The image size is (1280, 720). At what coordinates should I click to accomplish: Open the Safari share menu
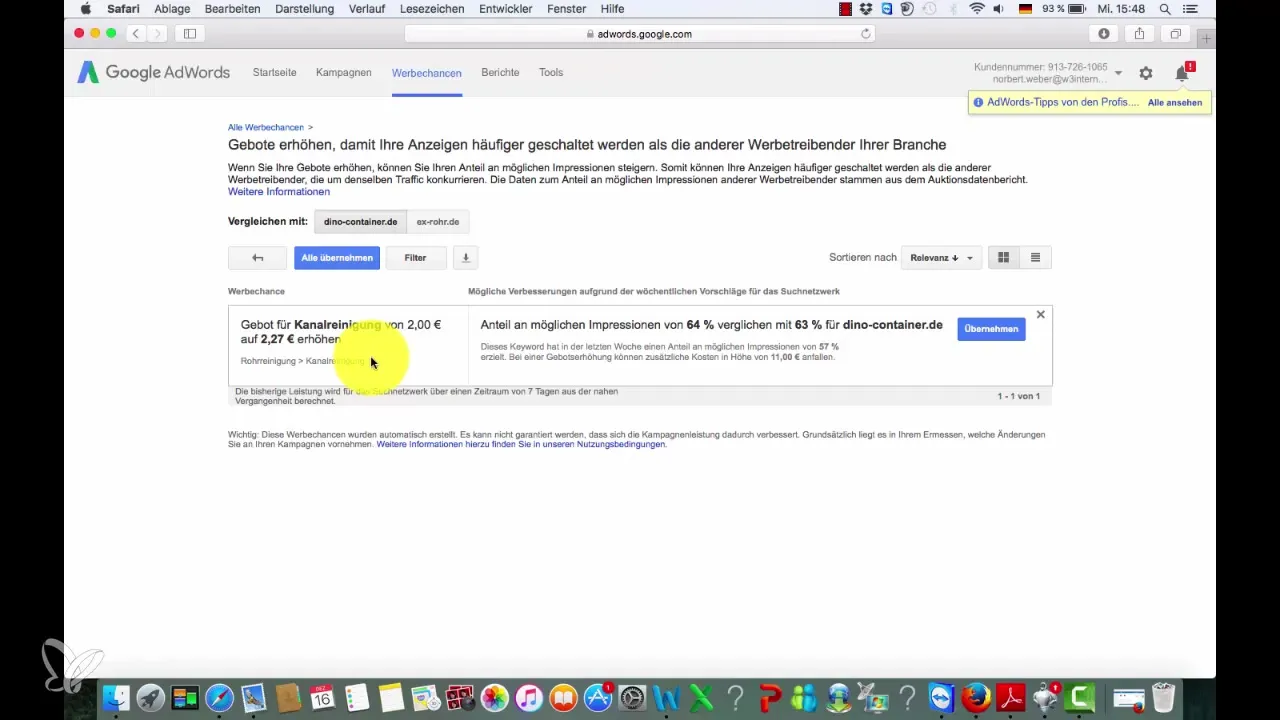click(x=1139, y=34)
